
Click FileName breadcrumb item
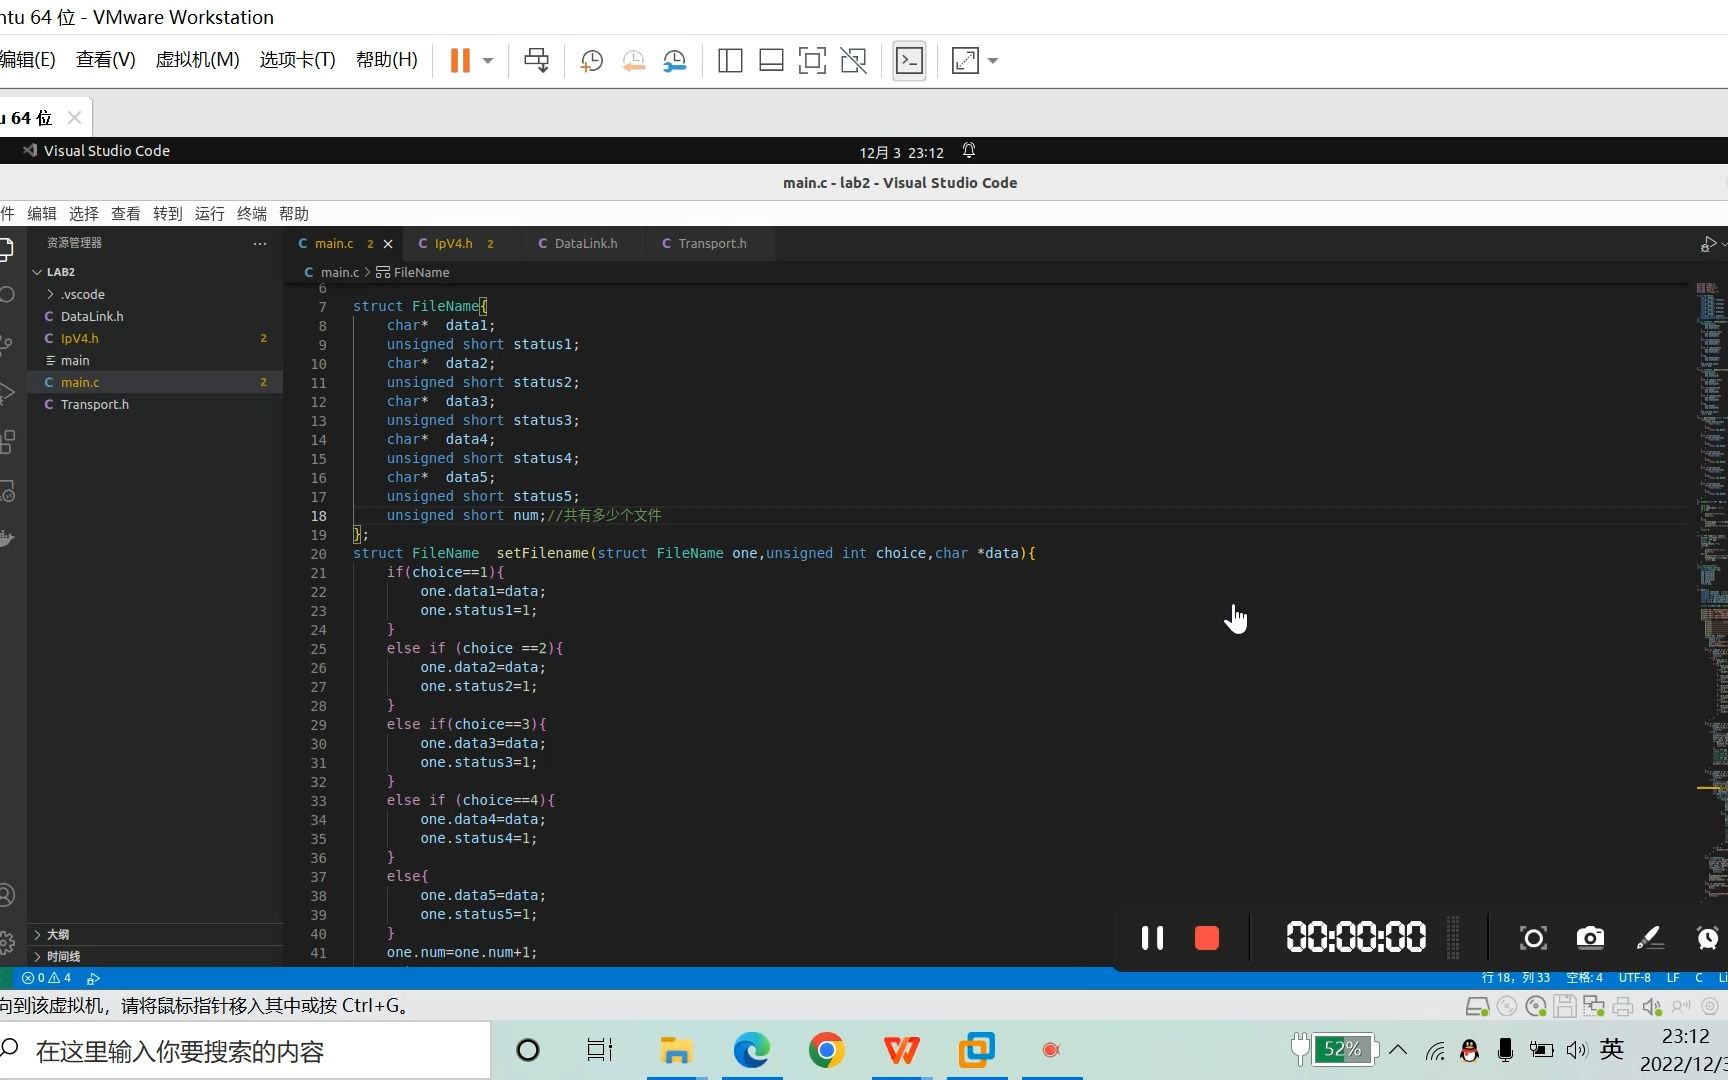pyautogui.click(x=413, y=272)
